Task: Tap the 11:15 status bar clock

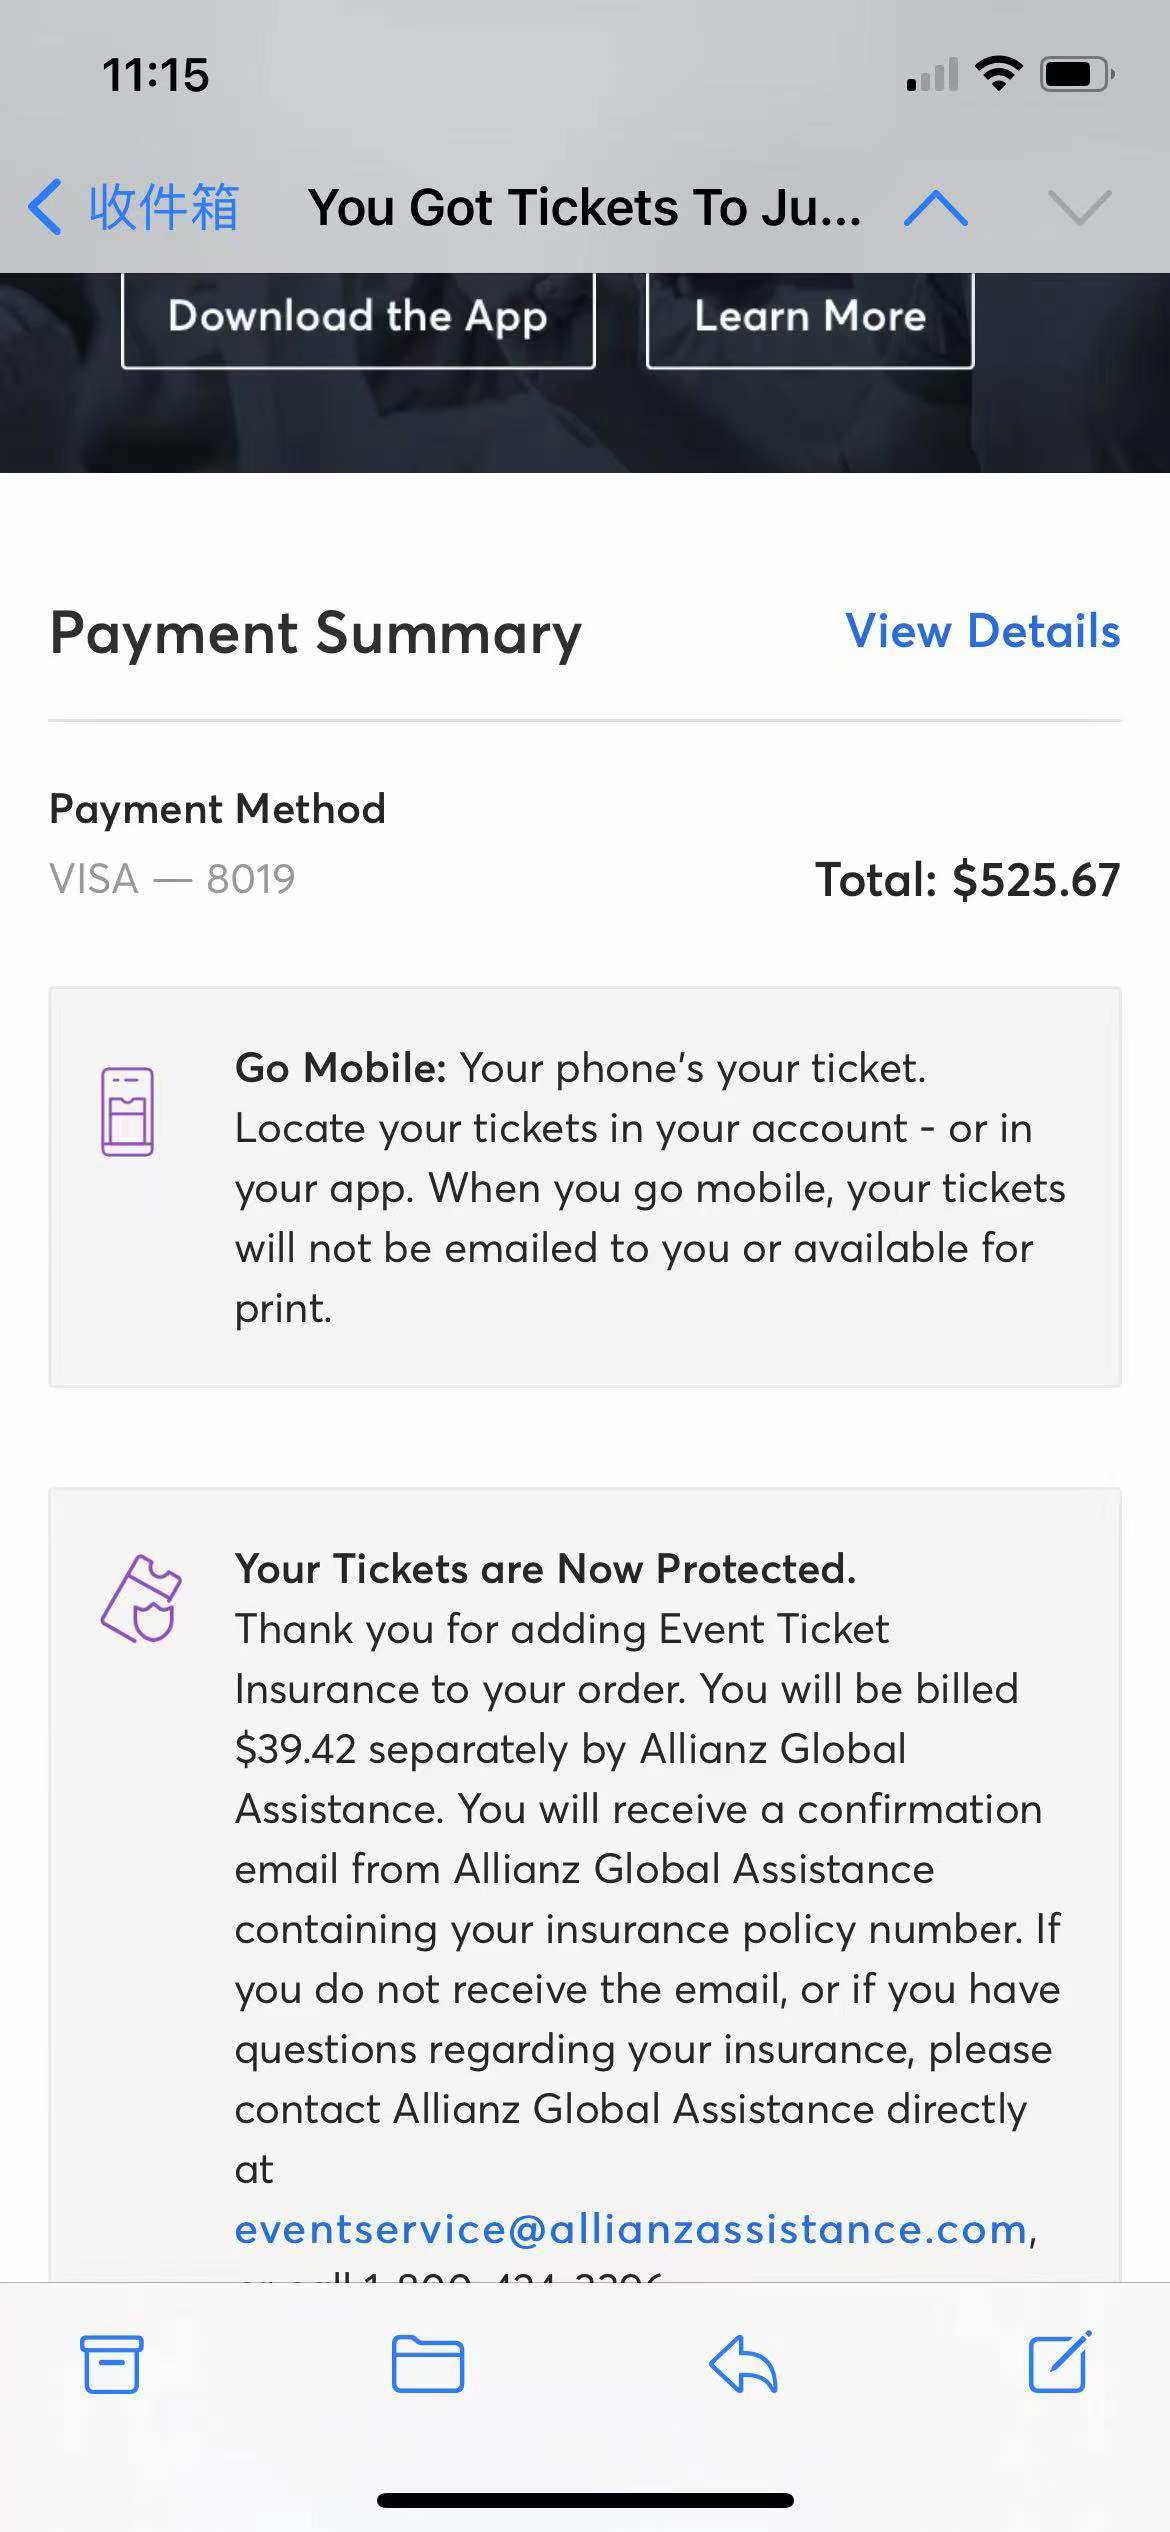Action: 156,75
